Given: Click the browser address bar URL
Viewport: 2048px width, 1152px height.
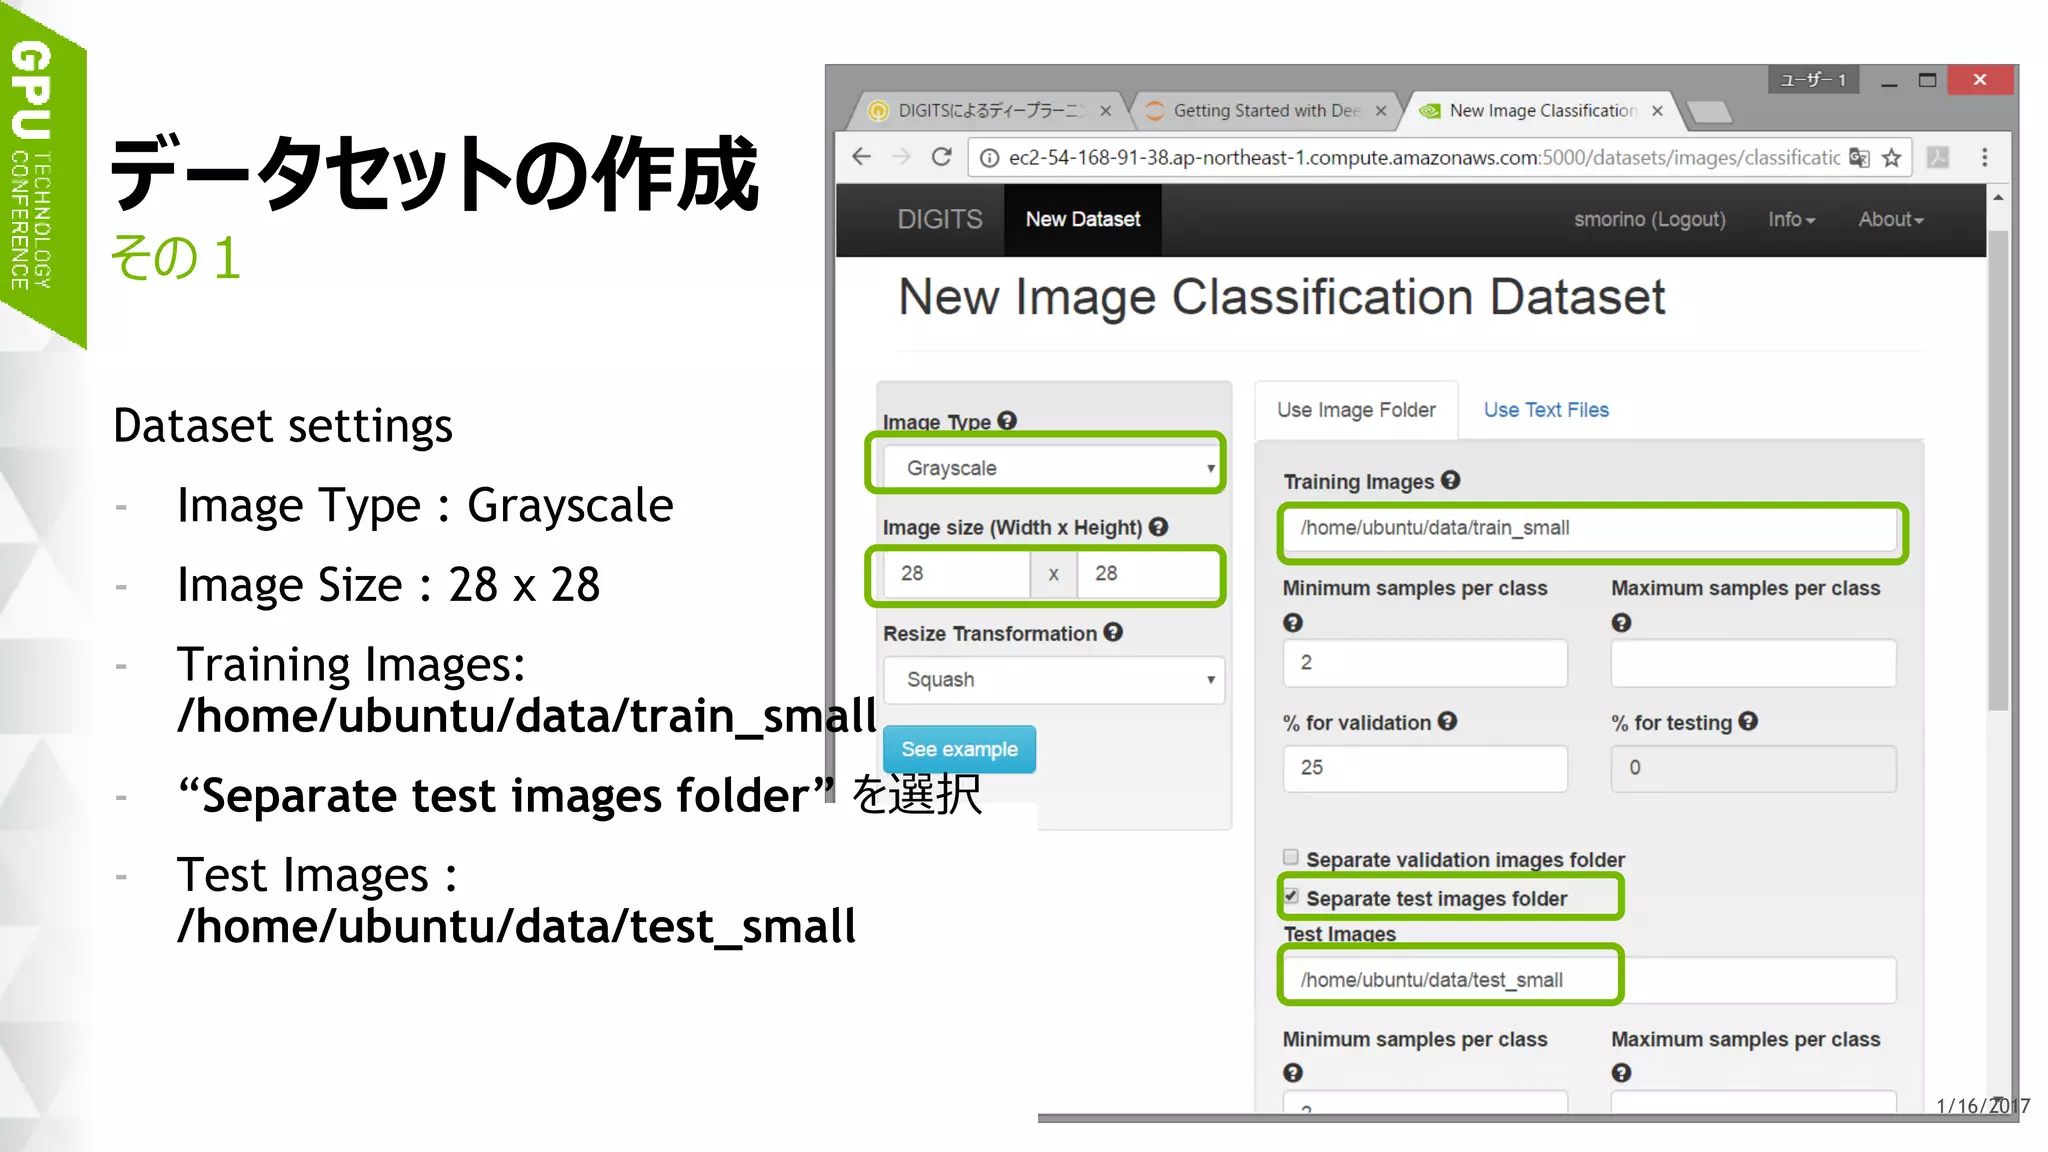Looking at the screenshot, I should [1423, 158].
